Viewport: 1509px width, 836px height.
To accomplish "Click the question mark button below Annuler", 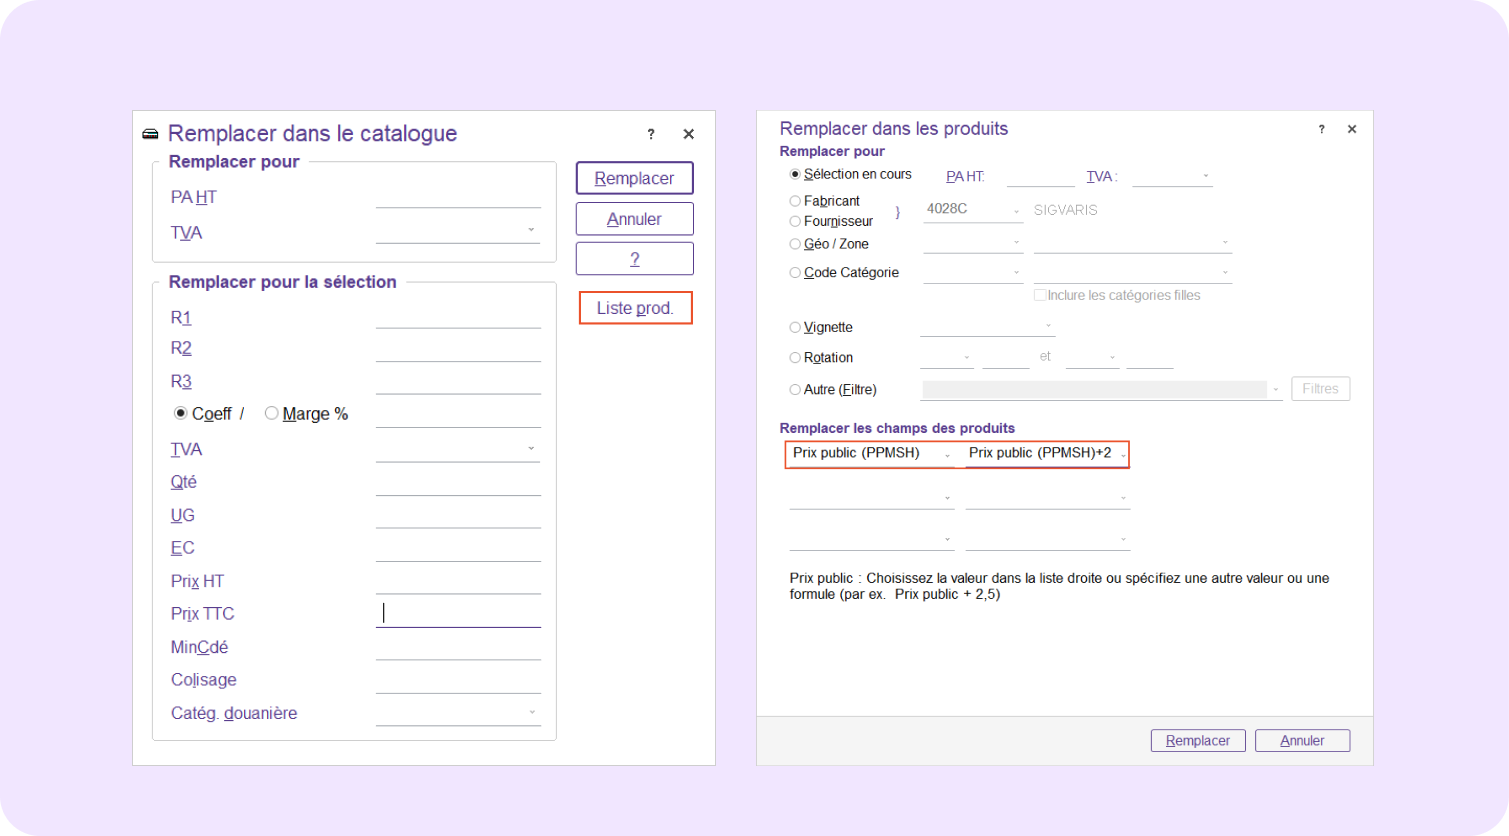I will 634,259.
